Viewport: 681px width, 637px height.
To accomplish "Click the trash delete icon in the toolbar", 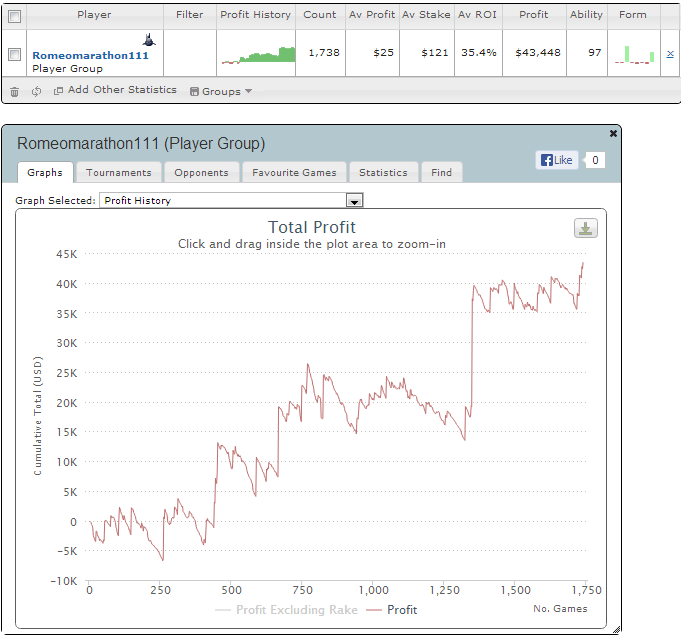I will coord(14,92).
